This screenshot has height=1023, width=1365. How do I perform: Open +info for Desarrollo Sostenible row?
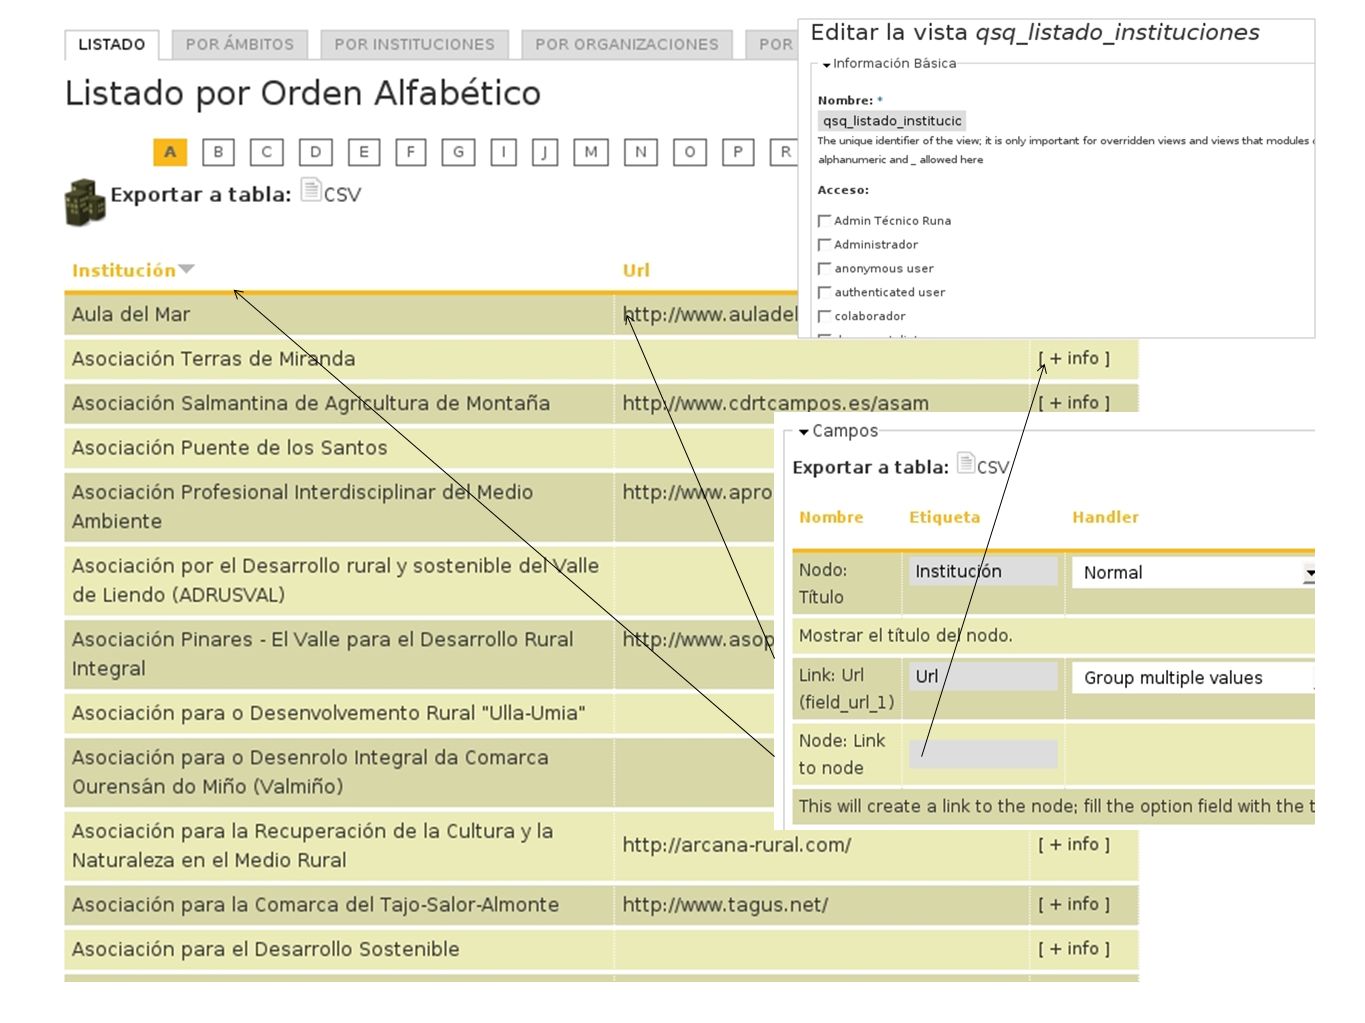[x=1074, y=948]
